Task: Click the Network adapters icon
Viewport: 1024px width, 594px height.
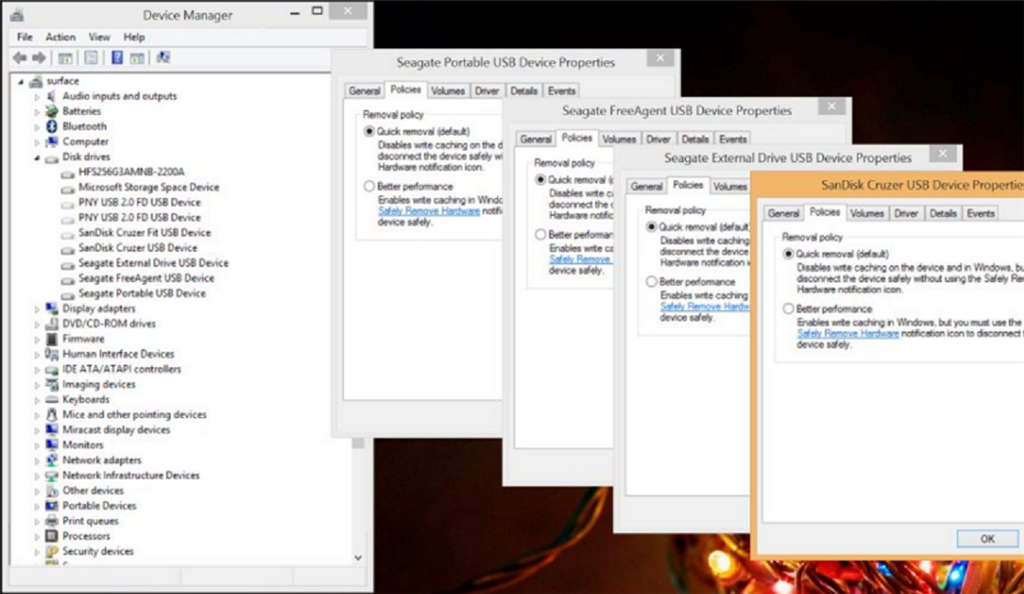Action: (x=52, y=460)
